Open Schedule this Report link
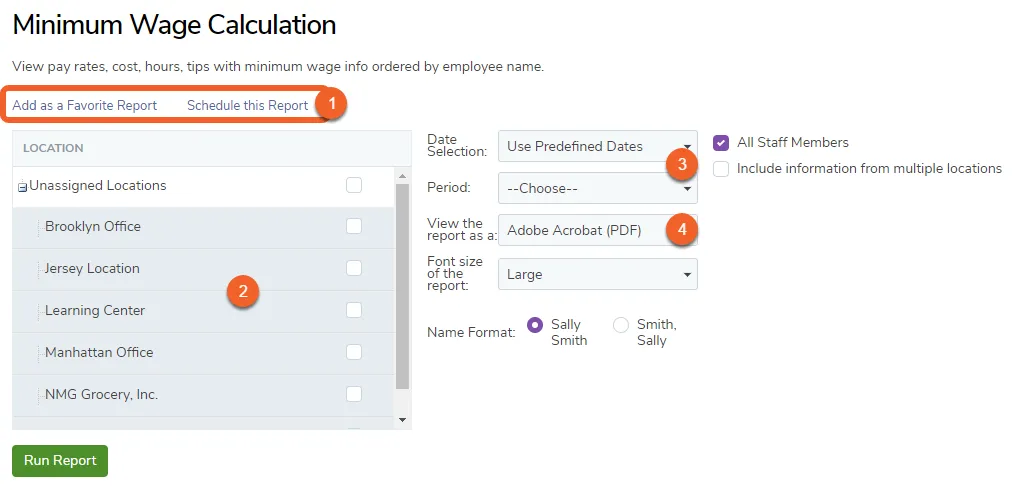The height and width of the screenshot is (490, 1024). [248, 105]
